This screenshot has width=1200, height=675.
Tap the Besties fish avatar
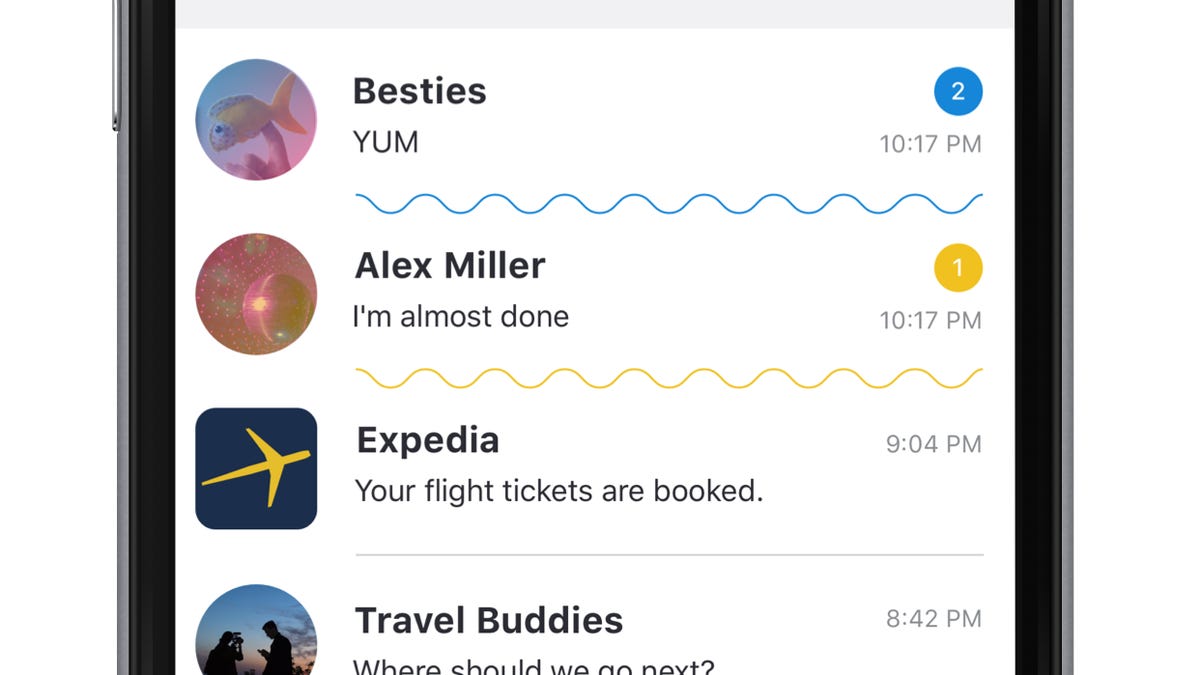pos(256,119)
